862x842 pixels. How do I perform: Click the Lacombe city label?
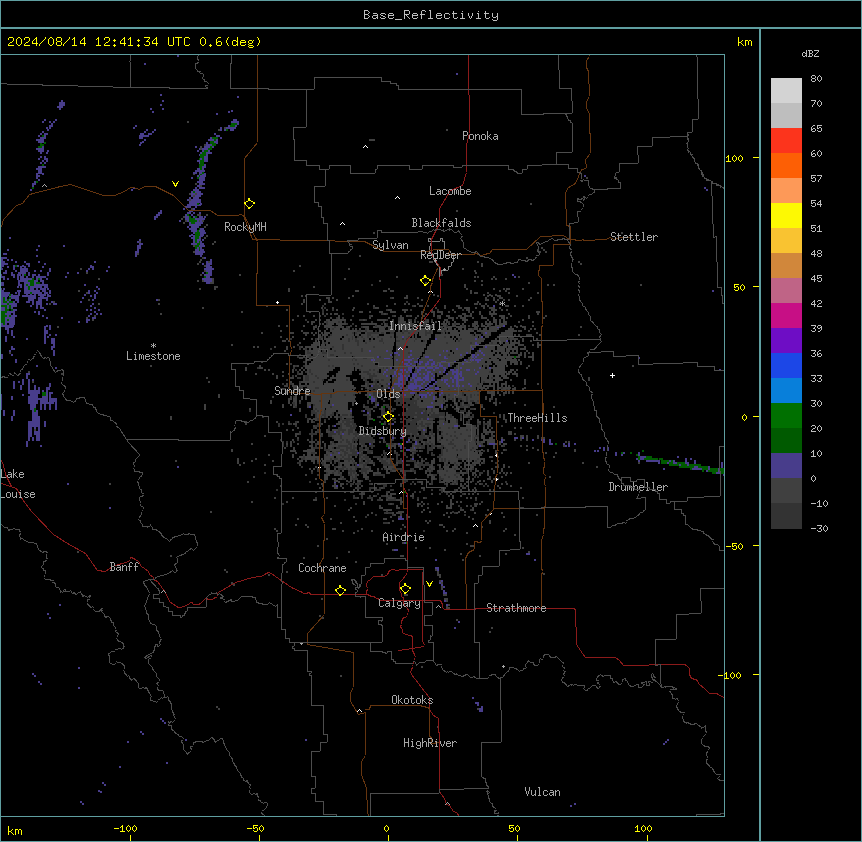[450, 191]
